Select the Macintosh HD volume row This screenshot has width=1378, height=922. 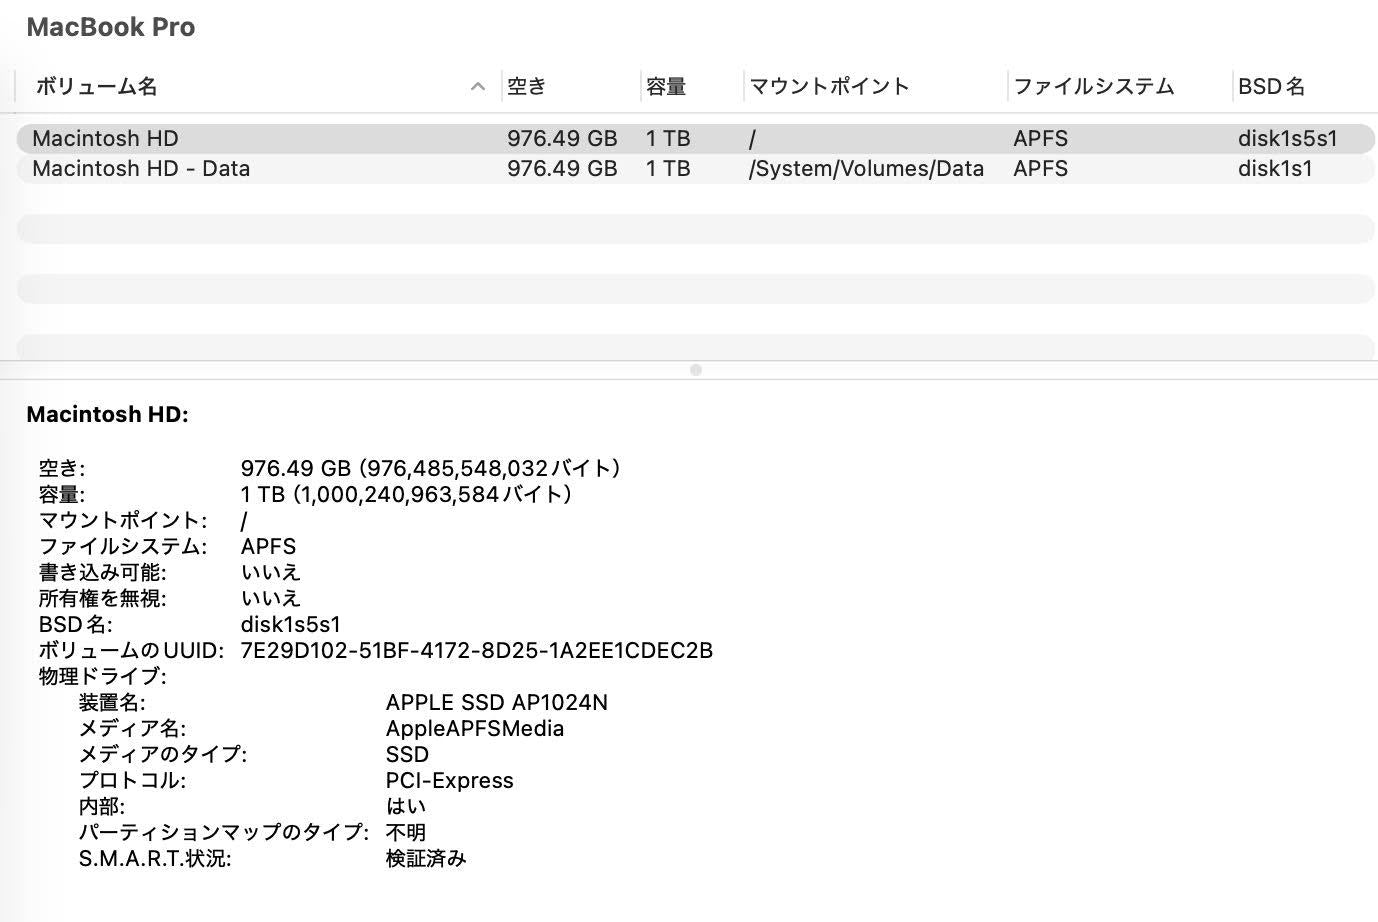[106, 138]
